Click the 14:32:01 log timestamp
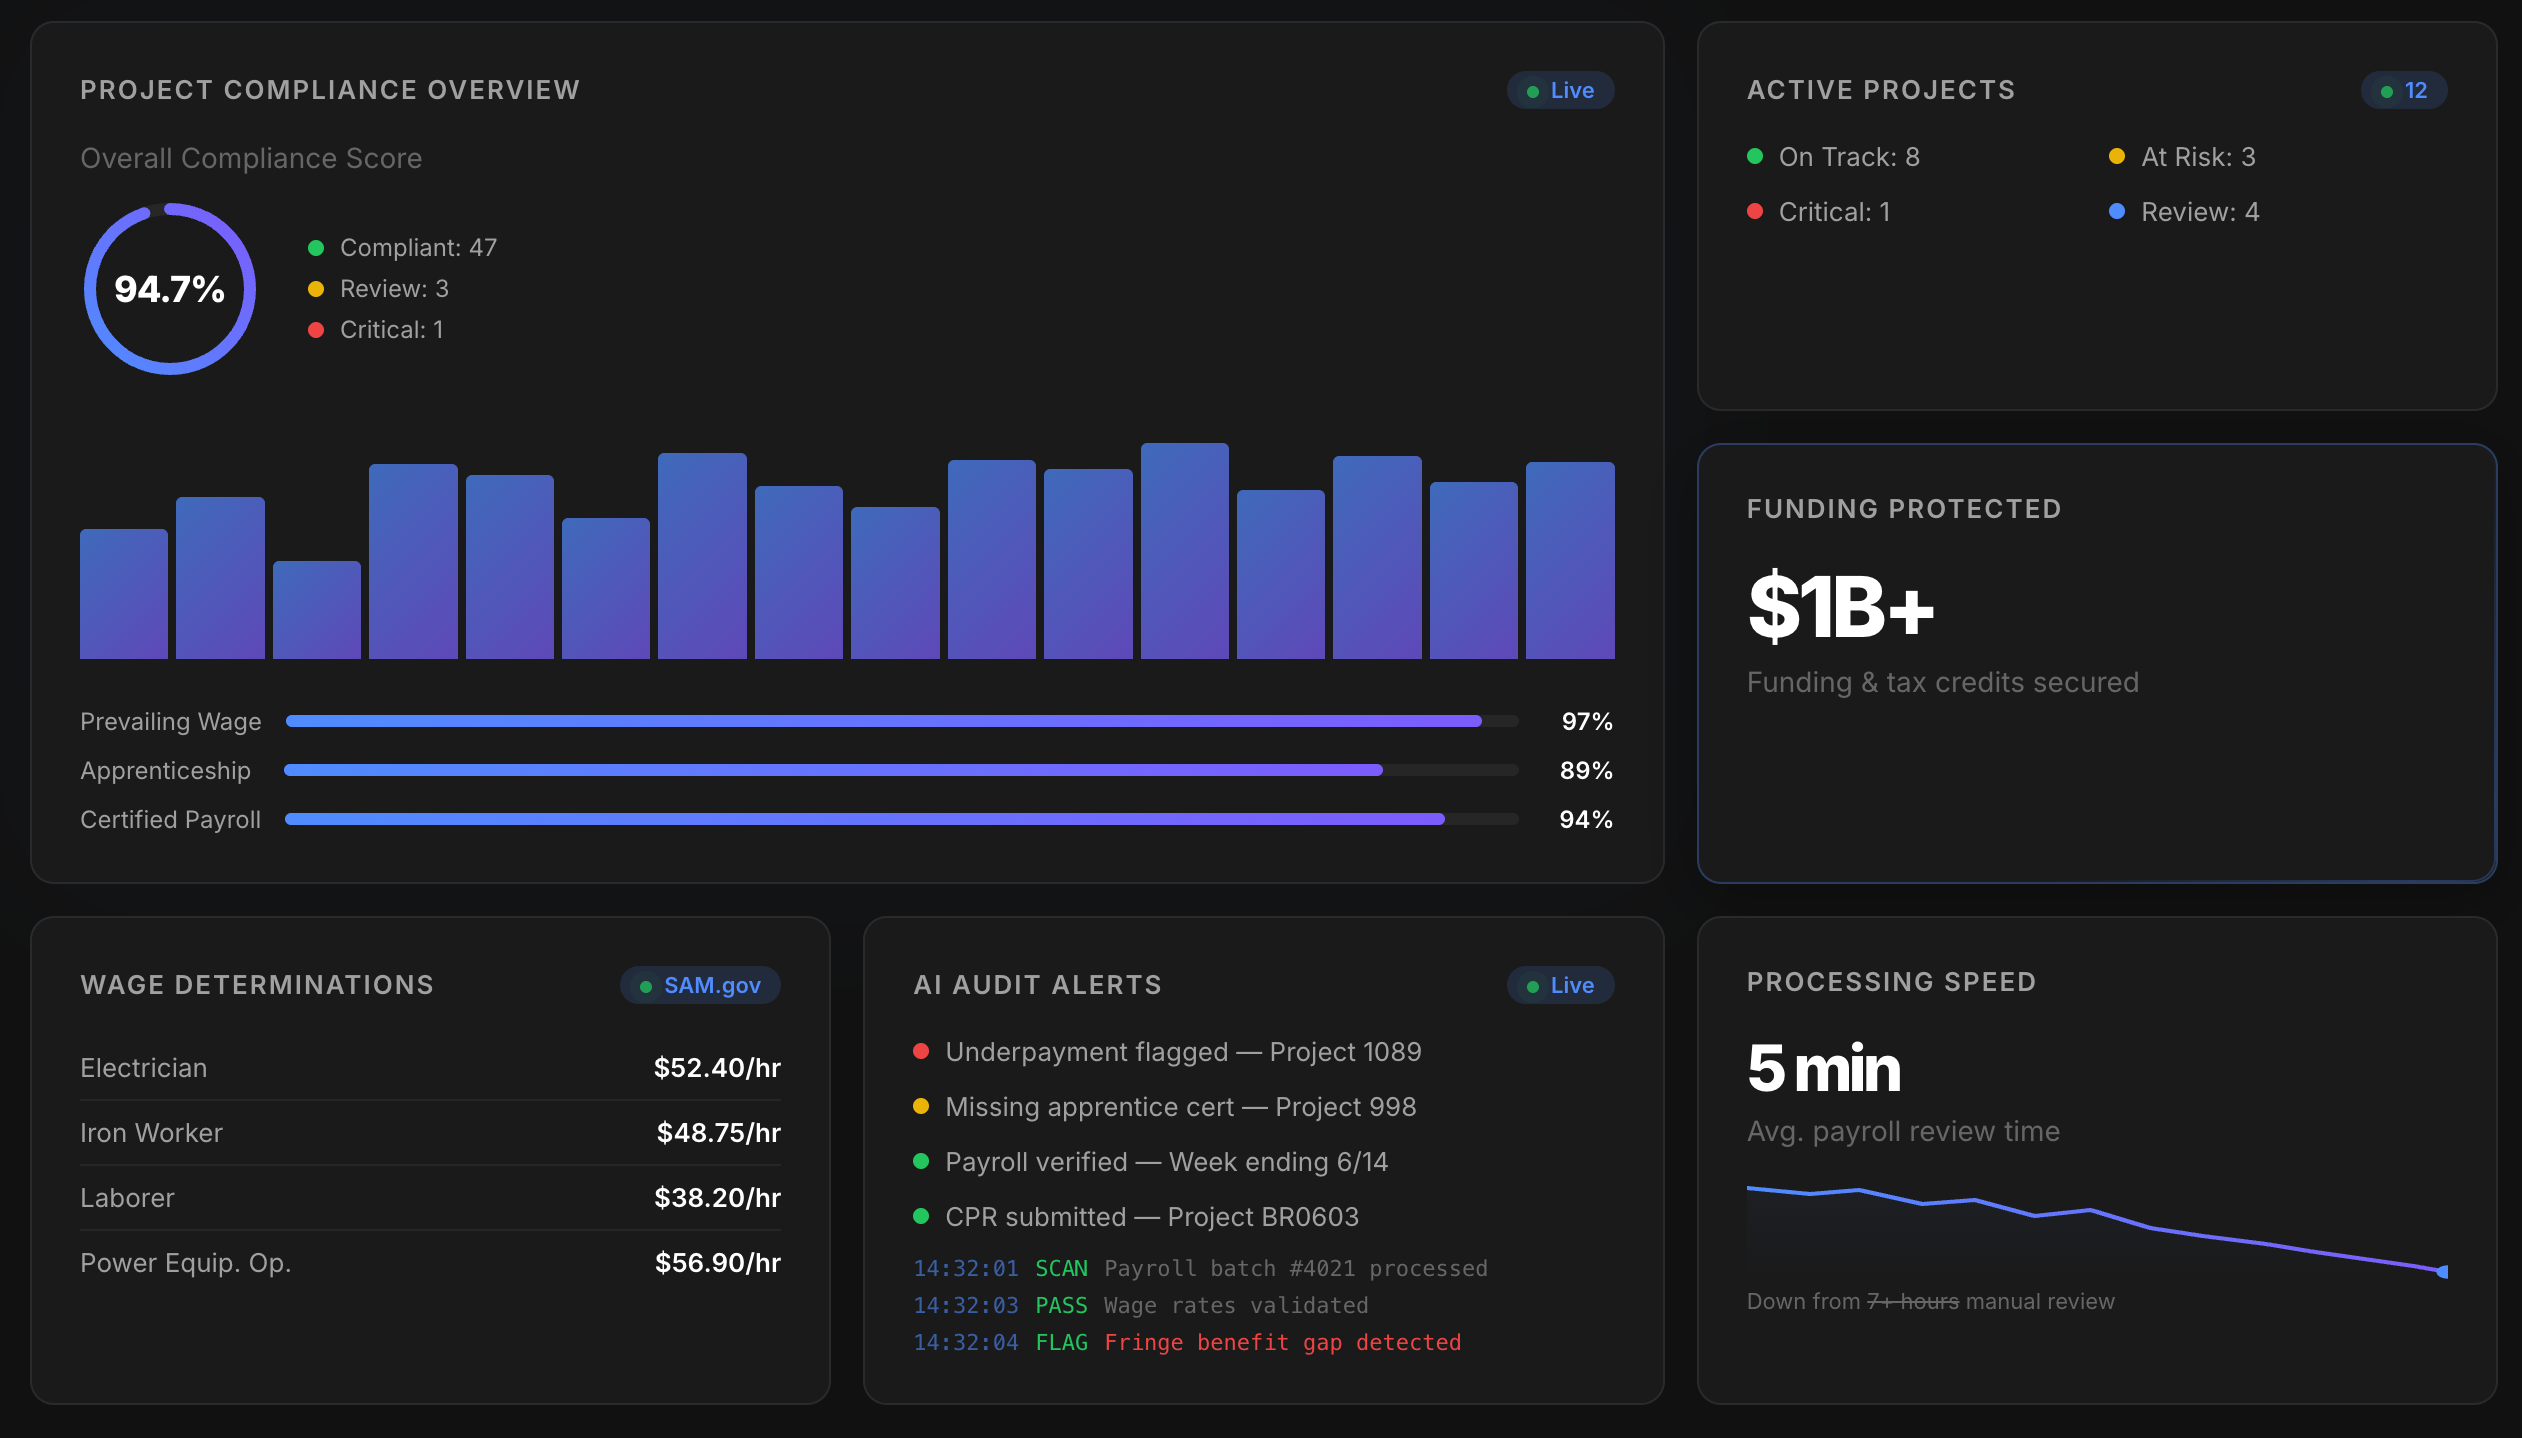This screenshot has height=1438, width=2522. pyautogui.click(x=966, y=1268)
